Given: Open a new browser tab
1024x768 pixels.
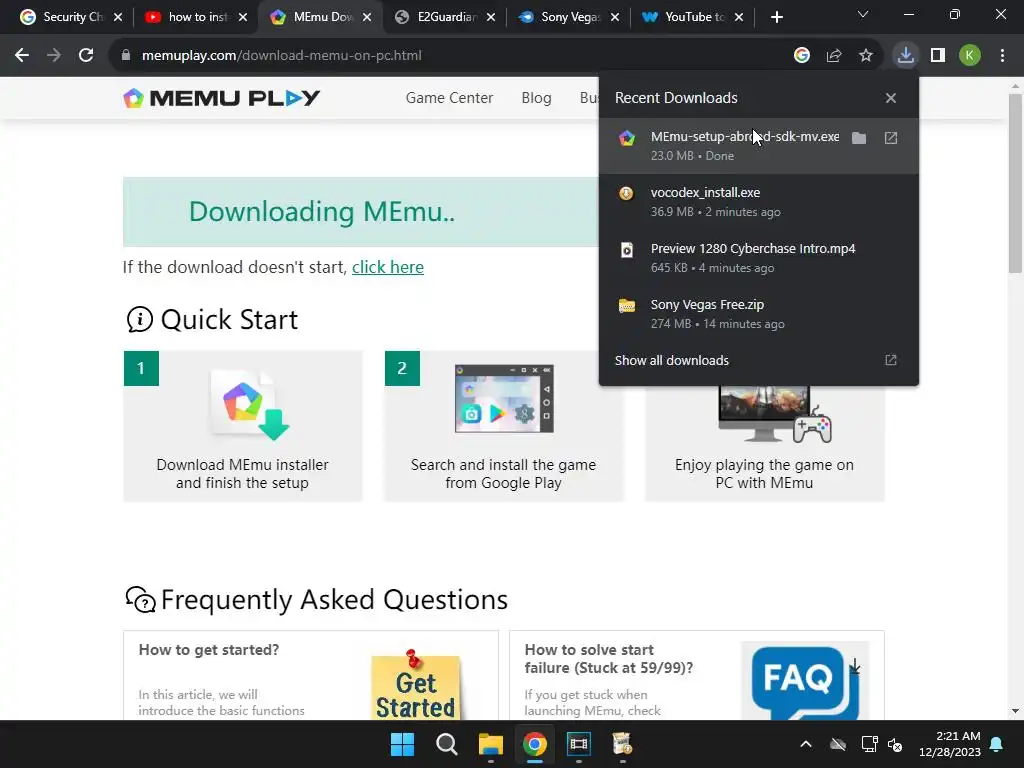Looking at the screenshot, I should (776, 17).
